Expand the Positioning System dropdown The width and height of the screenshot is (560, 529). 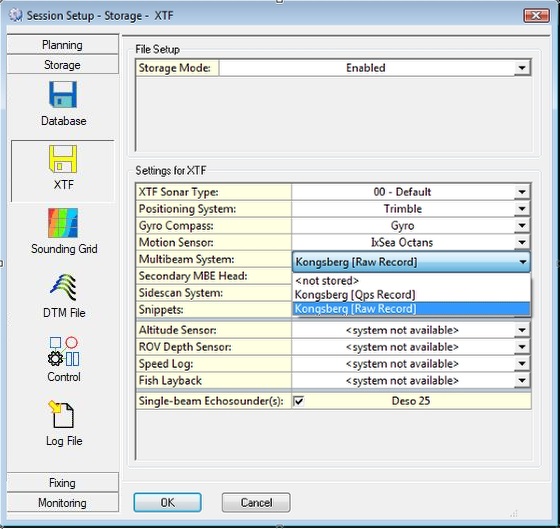tap(522, 209)
